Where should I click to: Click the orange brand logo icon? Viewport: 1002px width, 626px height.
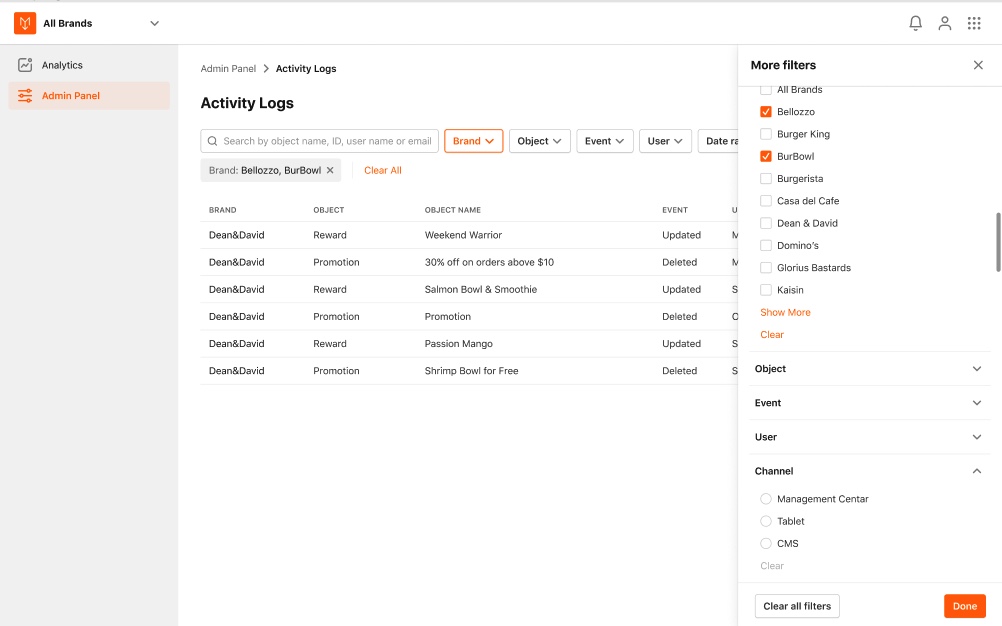coord(25,24)
